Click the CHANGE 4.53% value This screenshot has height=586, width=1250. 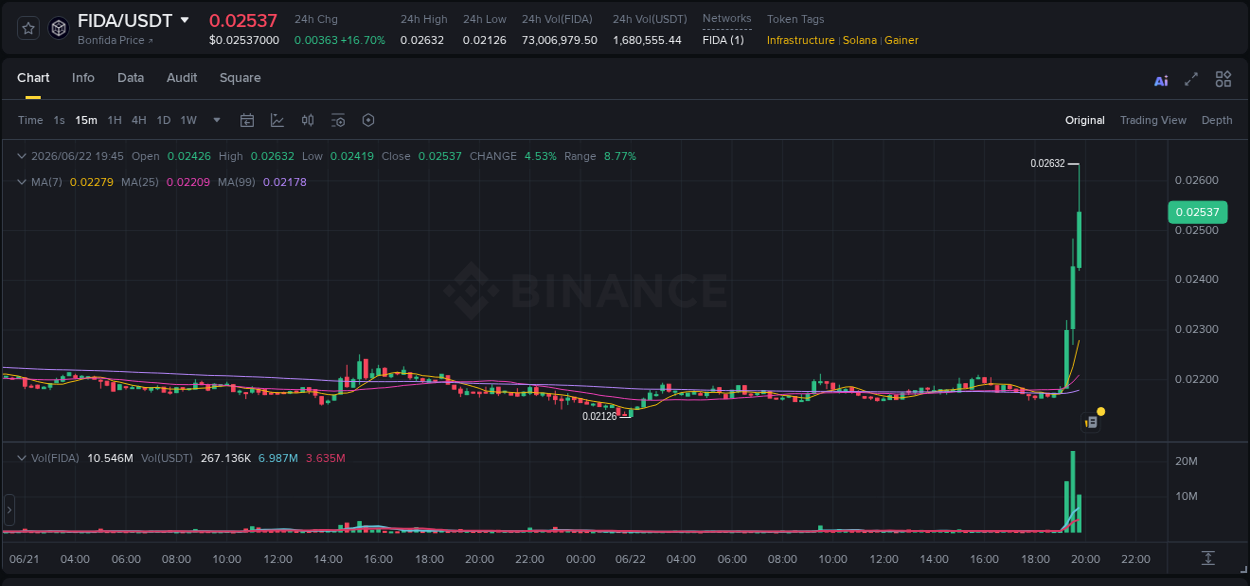(540, 156)
